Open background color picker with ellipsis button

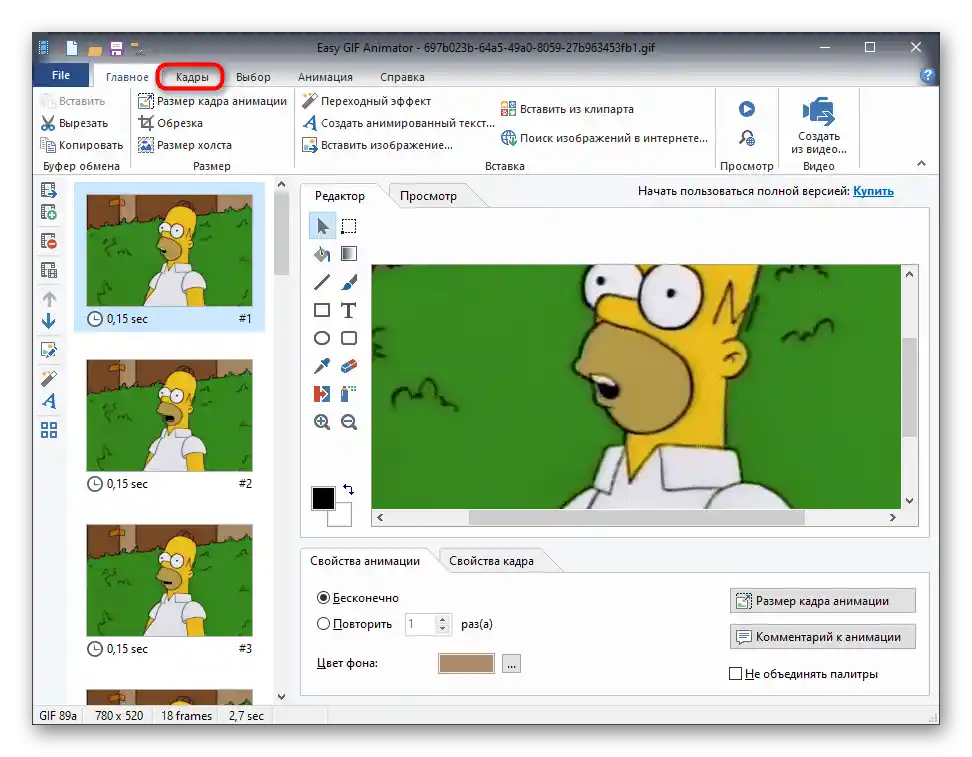pyautogui.click(x=511, y=663)
